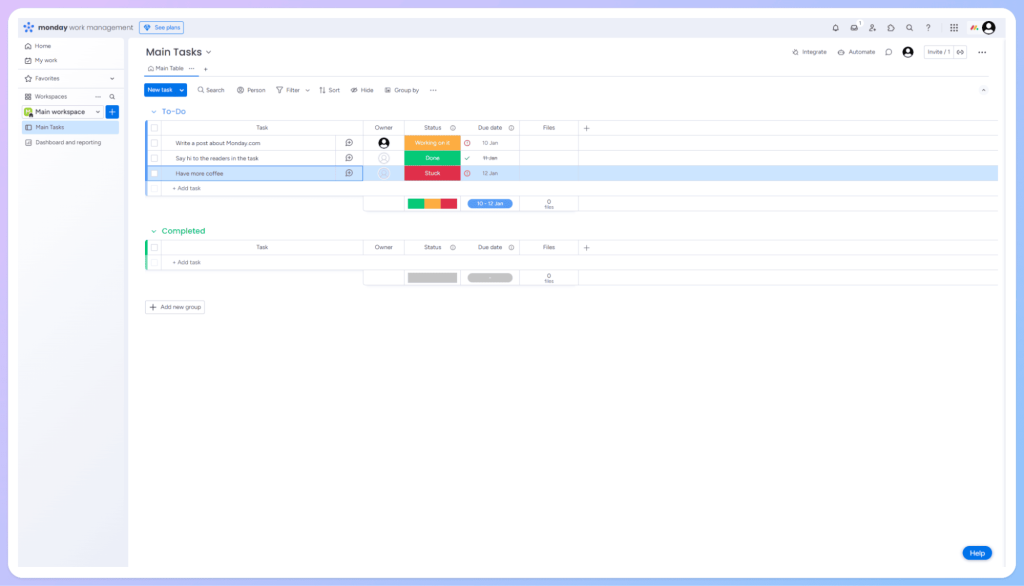Open Main Table tab three-dot options

[x=191, y=69]
